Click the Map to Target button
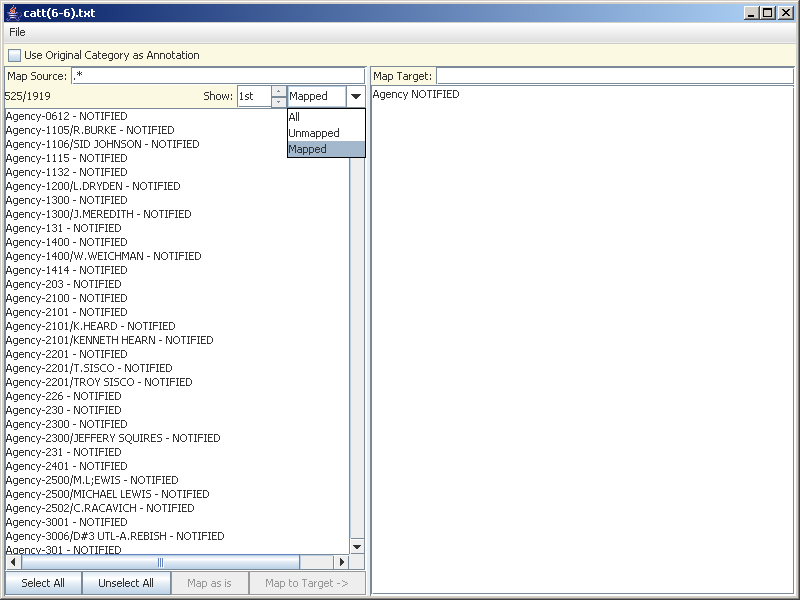This screenshot has height=600, width=800. [307, 583]
